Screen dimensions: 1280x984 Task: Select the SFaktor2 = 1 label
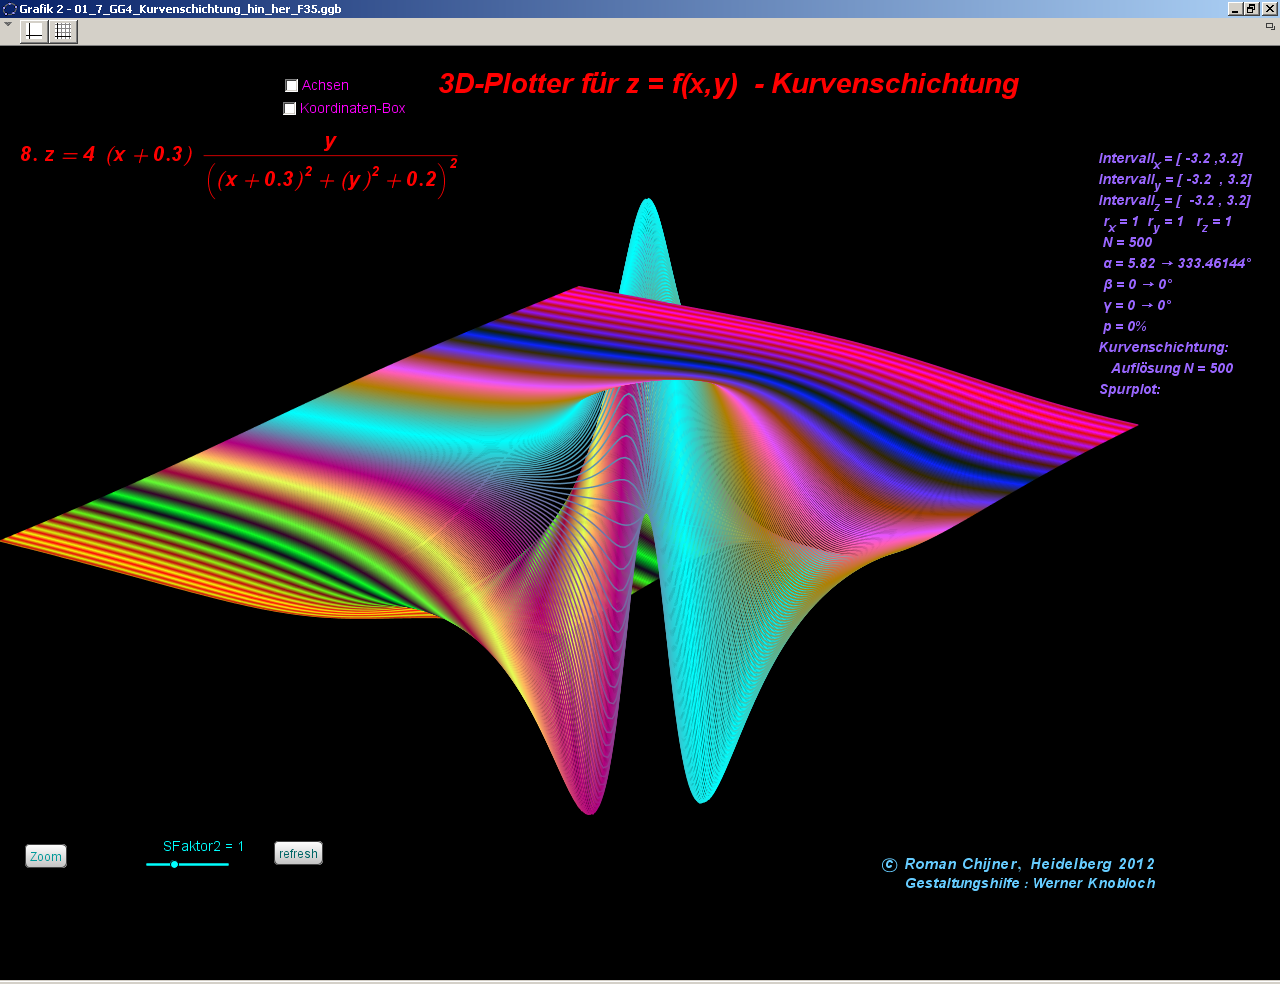coord(203,846)
